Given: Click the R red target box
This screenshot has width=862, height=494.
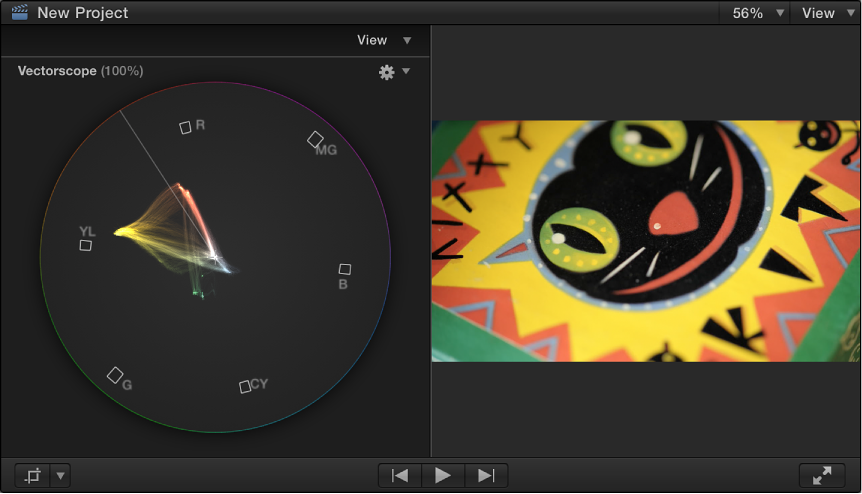Looking at the screenshot, I should 185,127.
